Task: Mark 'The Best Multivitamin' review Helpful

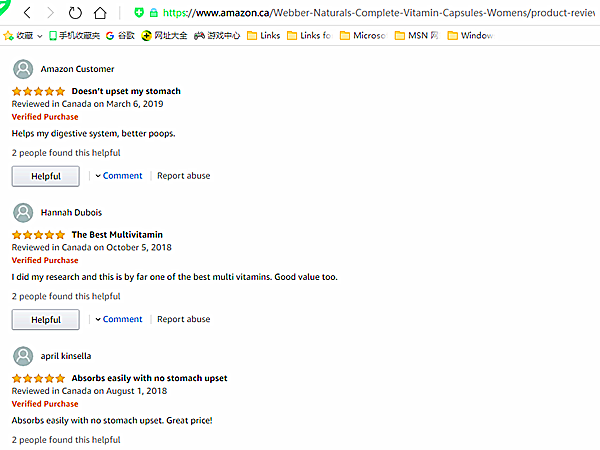Action: [x=45, y=319]
